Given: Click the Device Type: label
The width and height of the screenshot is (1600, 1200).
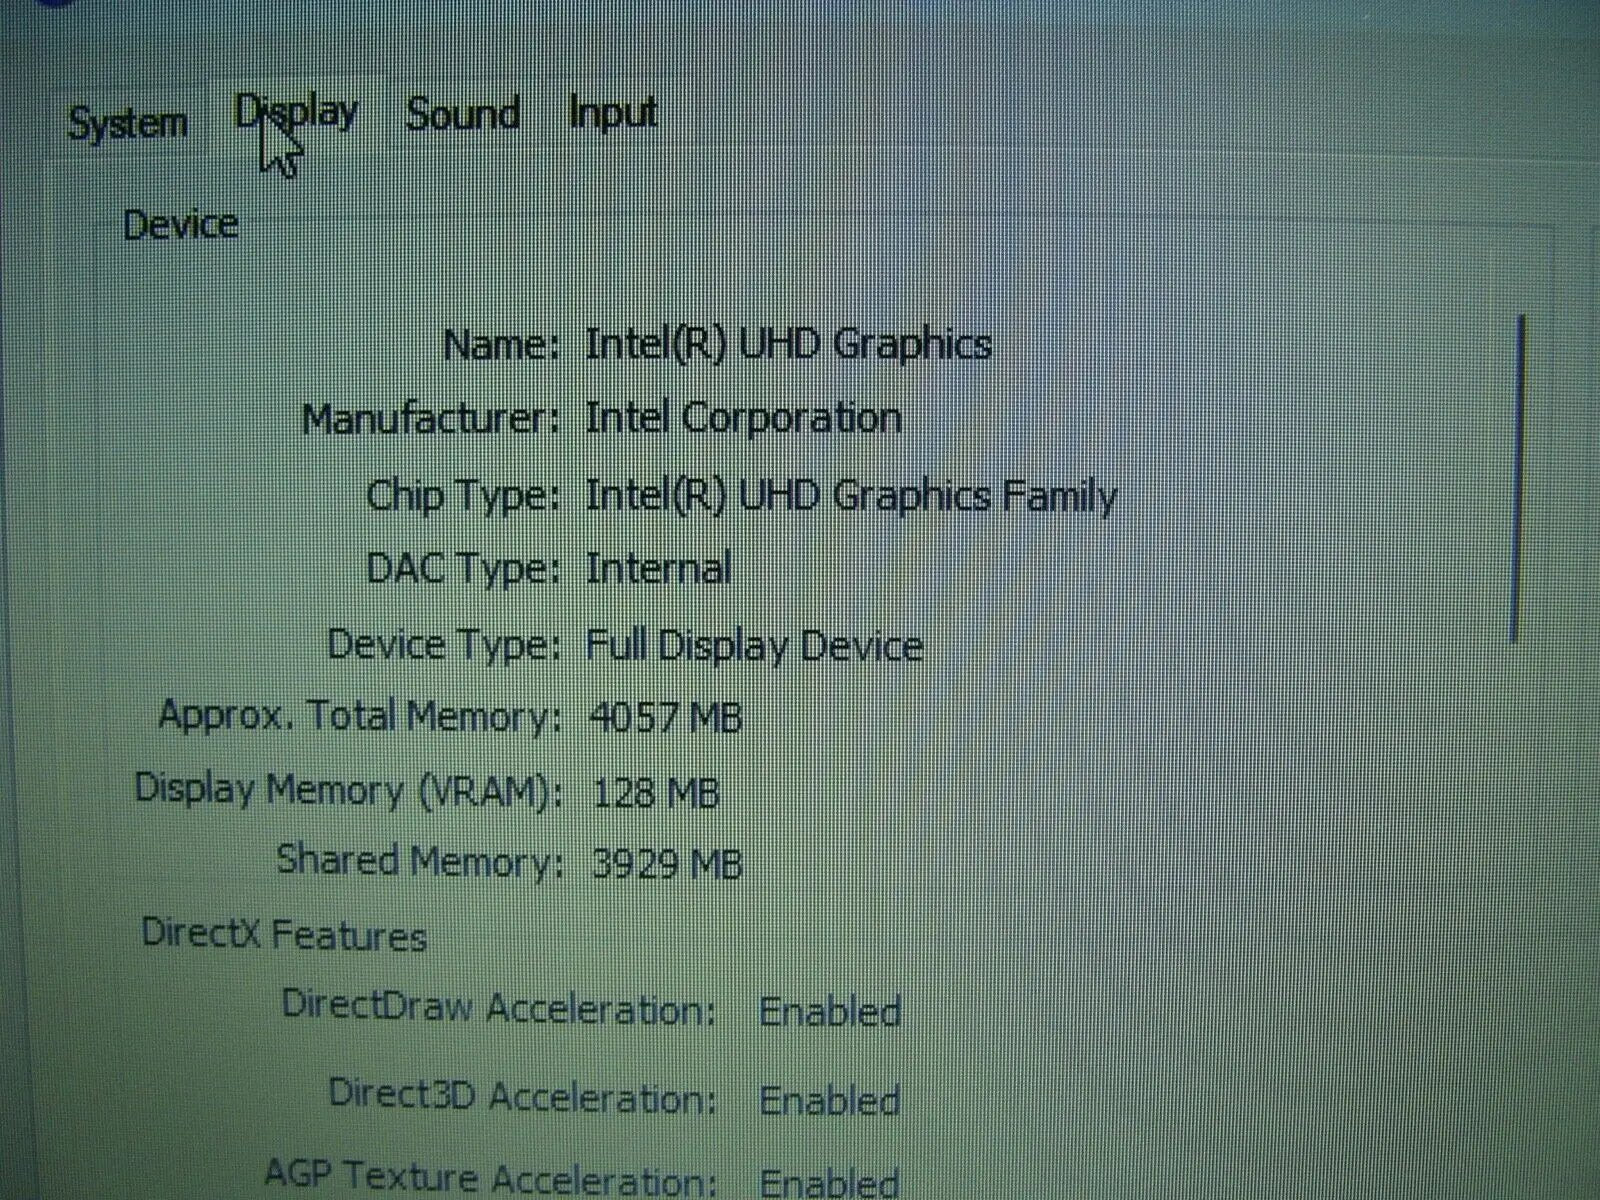Looking at the screenshot, I should click(444, 644).
